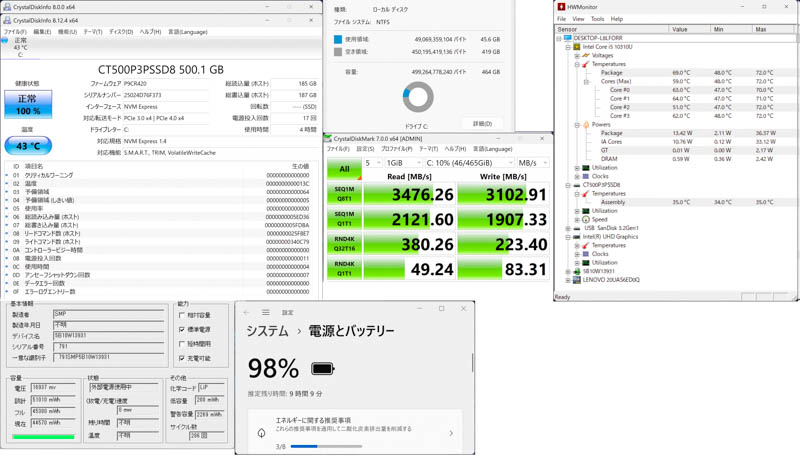Expand the USB SanDisk 3.2Gen1 node
Viewport: 800px width, 459px height.
tap(568, 228)
